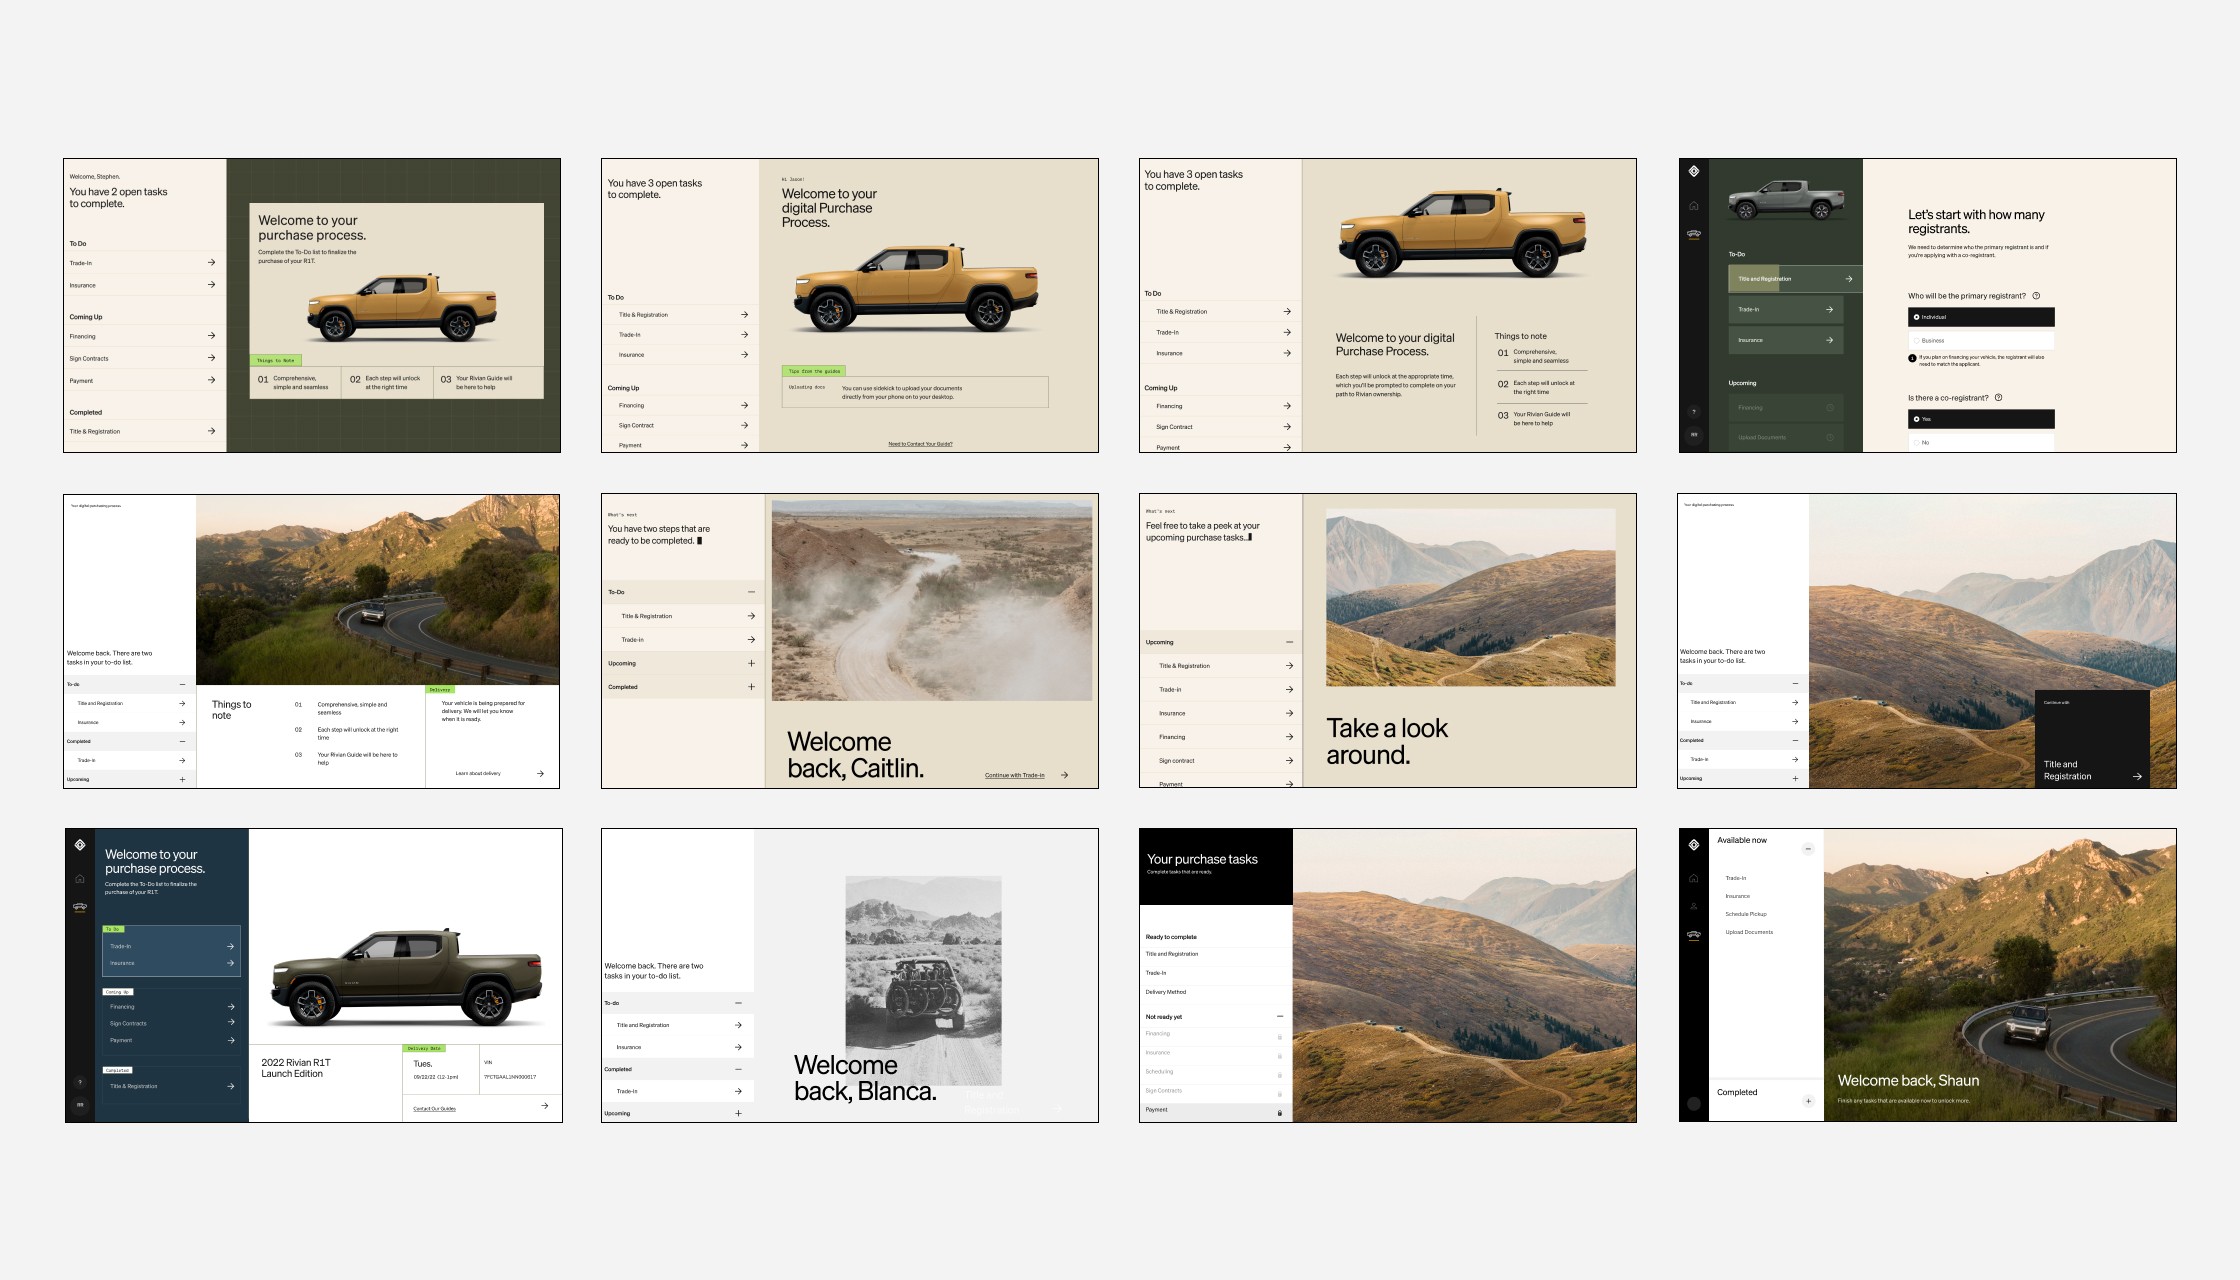The image size is (2240, 1280).
Task: Select the Business registrant radio option
Action: coord(1917,341)
